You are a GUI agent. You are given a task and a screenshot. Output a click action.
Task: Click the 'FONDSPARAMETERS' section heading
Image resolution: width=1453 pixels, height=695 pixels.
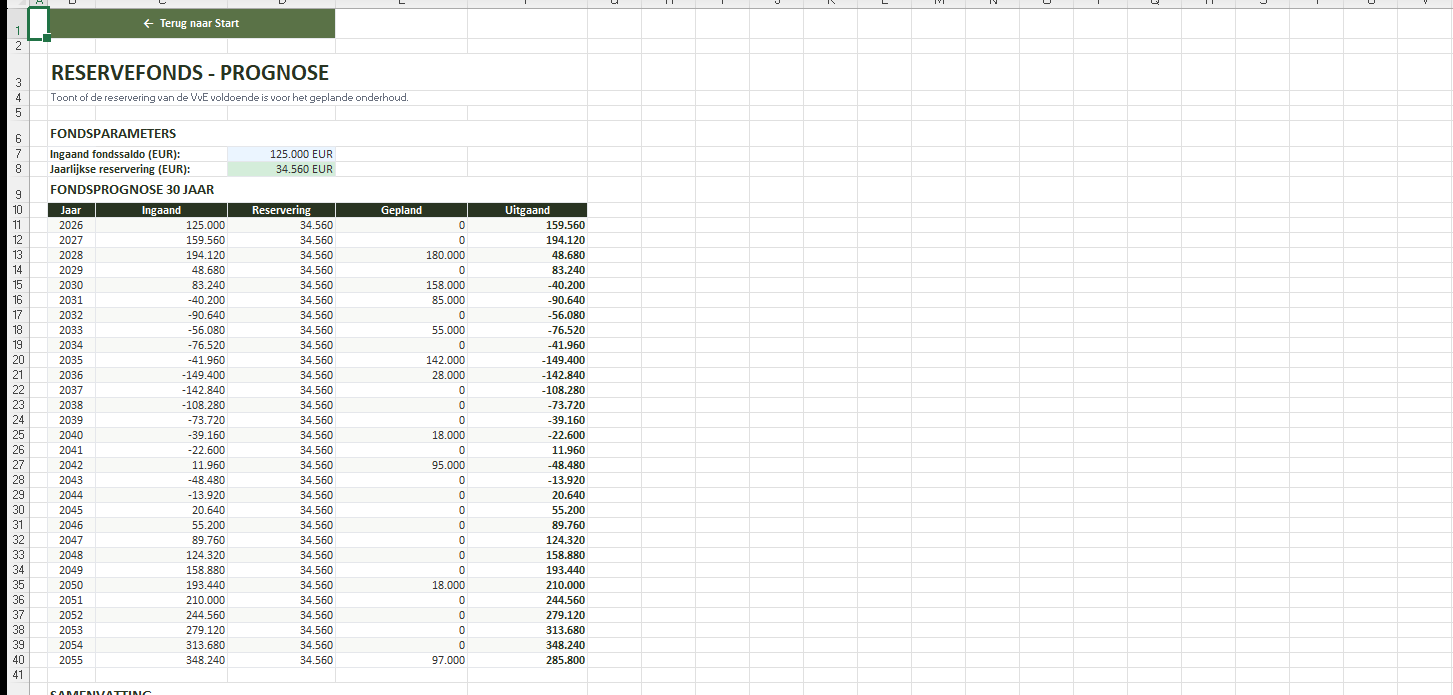point(113,133)
